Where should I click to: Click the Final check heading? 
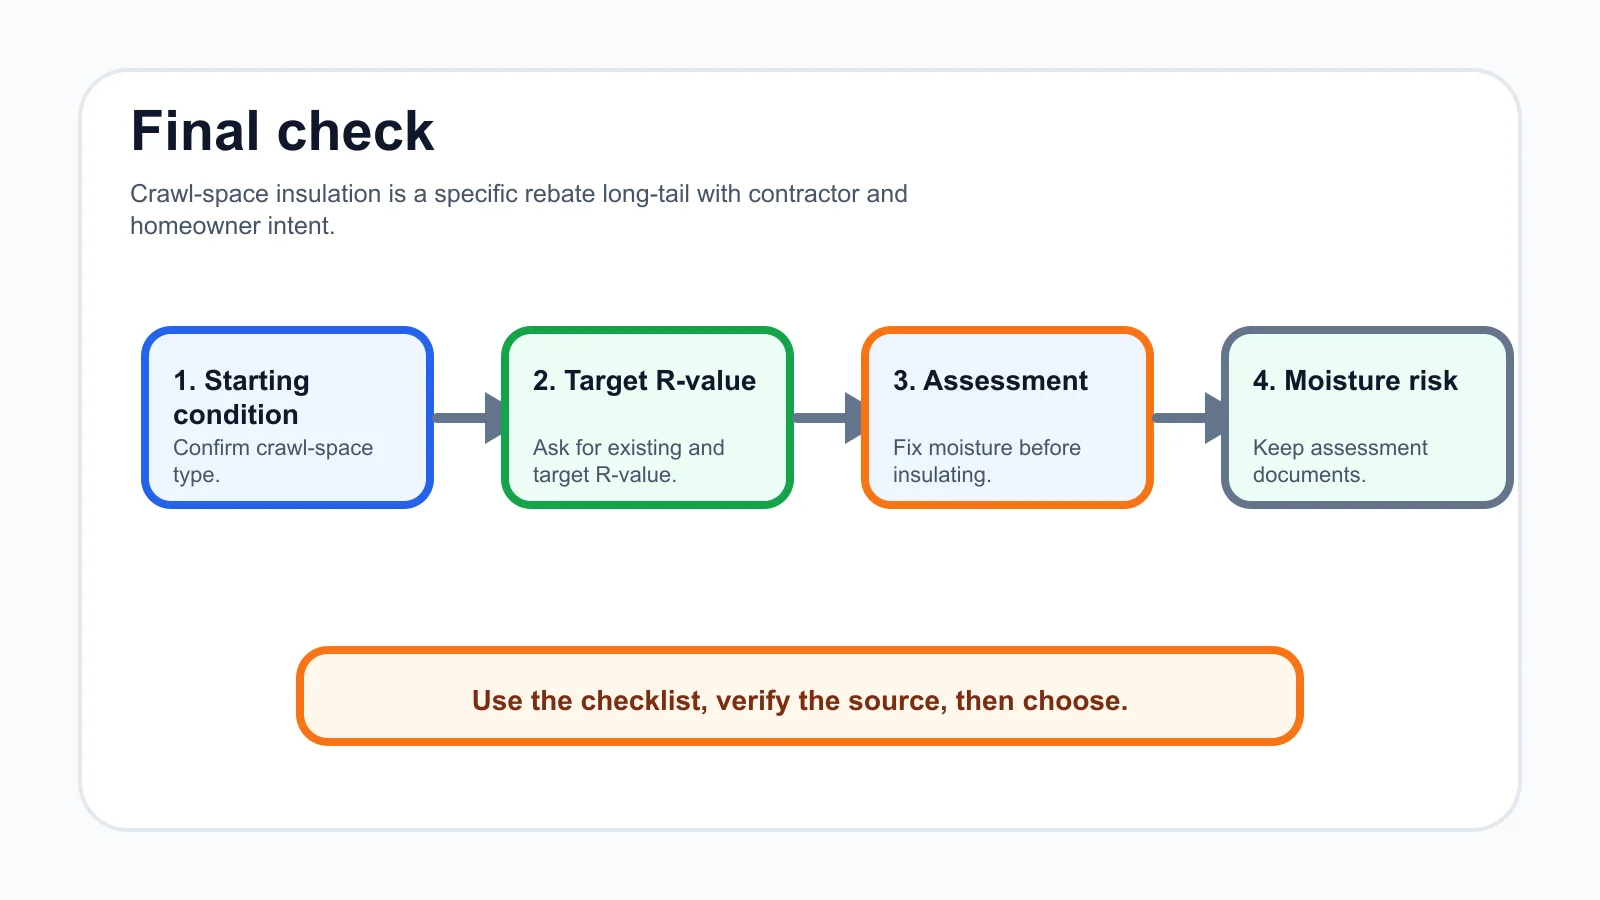(282, 132)
